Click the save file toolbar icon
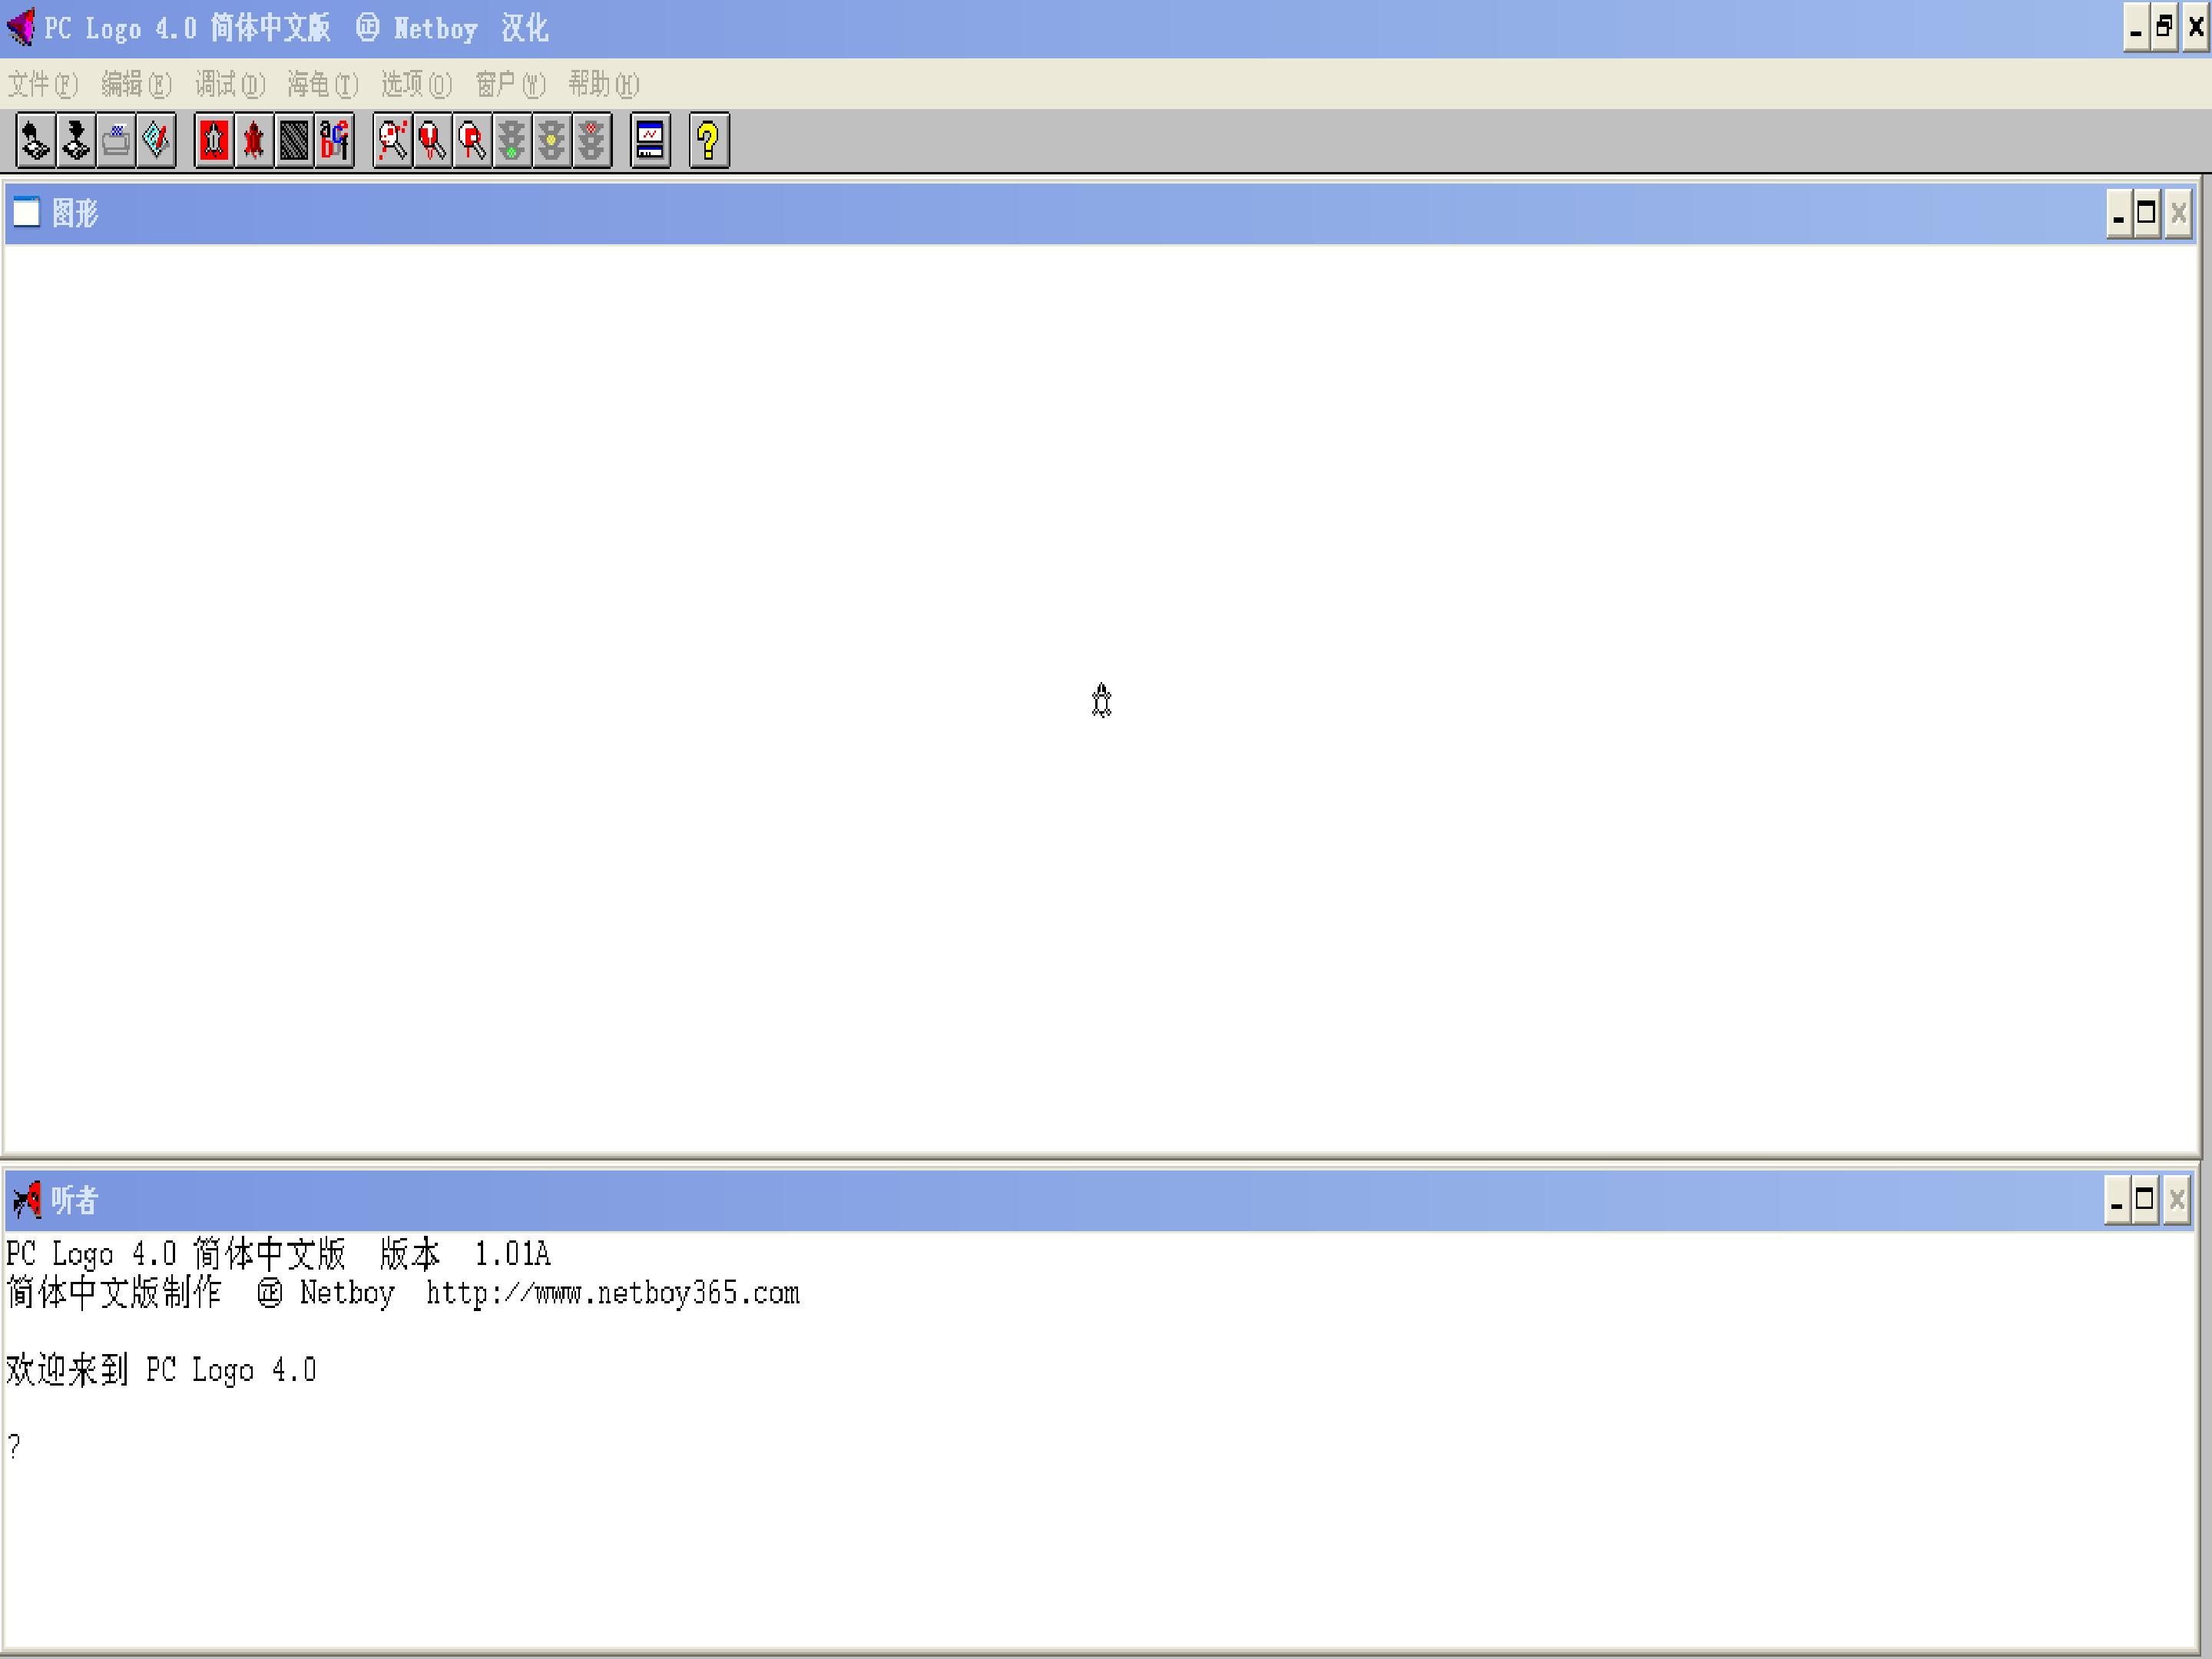 [76, 140]
